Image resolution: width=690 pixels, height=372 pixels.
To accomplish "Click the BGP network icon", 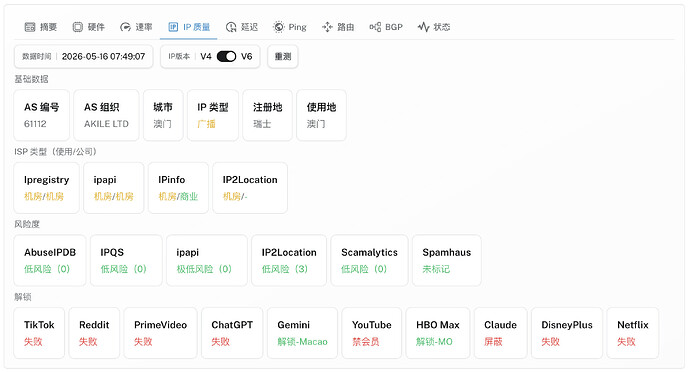I will pyautogui.click(x=375, y=27).
